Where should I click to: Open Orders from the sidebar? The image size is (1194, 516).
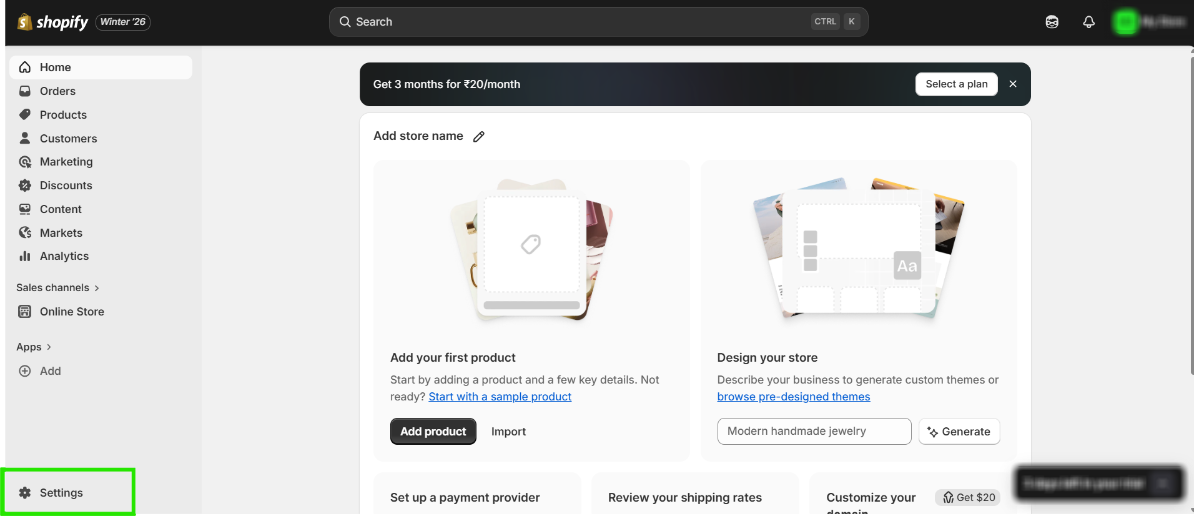coord(57,91)
